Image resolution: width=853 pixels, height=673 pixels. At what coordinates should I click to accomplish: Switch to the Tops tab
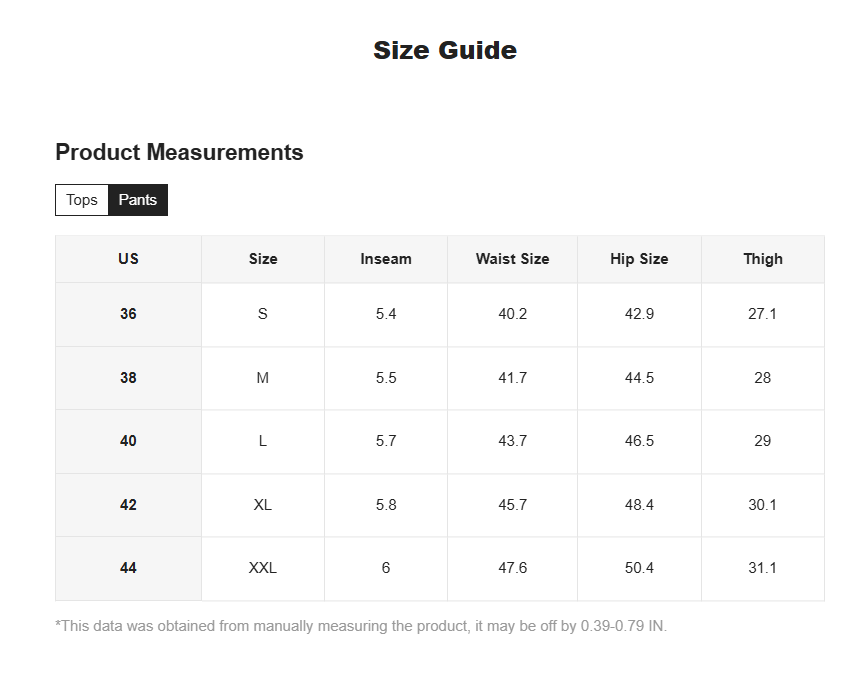(x=82, y=200)
